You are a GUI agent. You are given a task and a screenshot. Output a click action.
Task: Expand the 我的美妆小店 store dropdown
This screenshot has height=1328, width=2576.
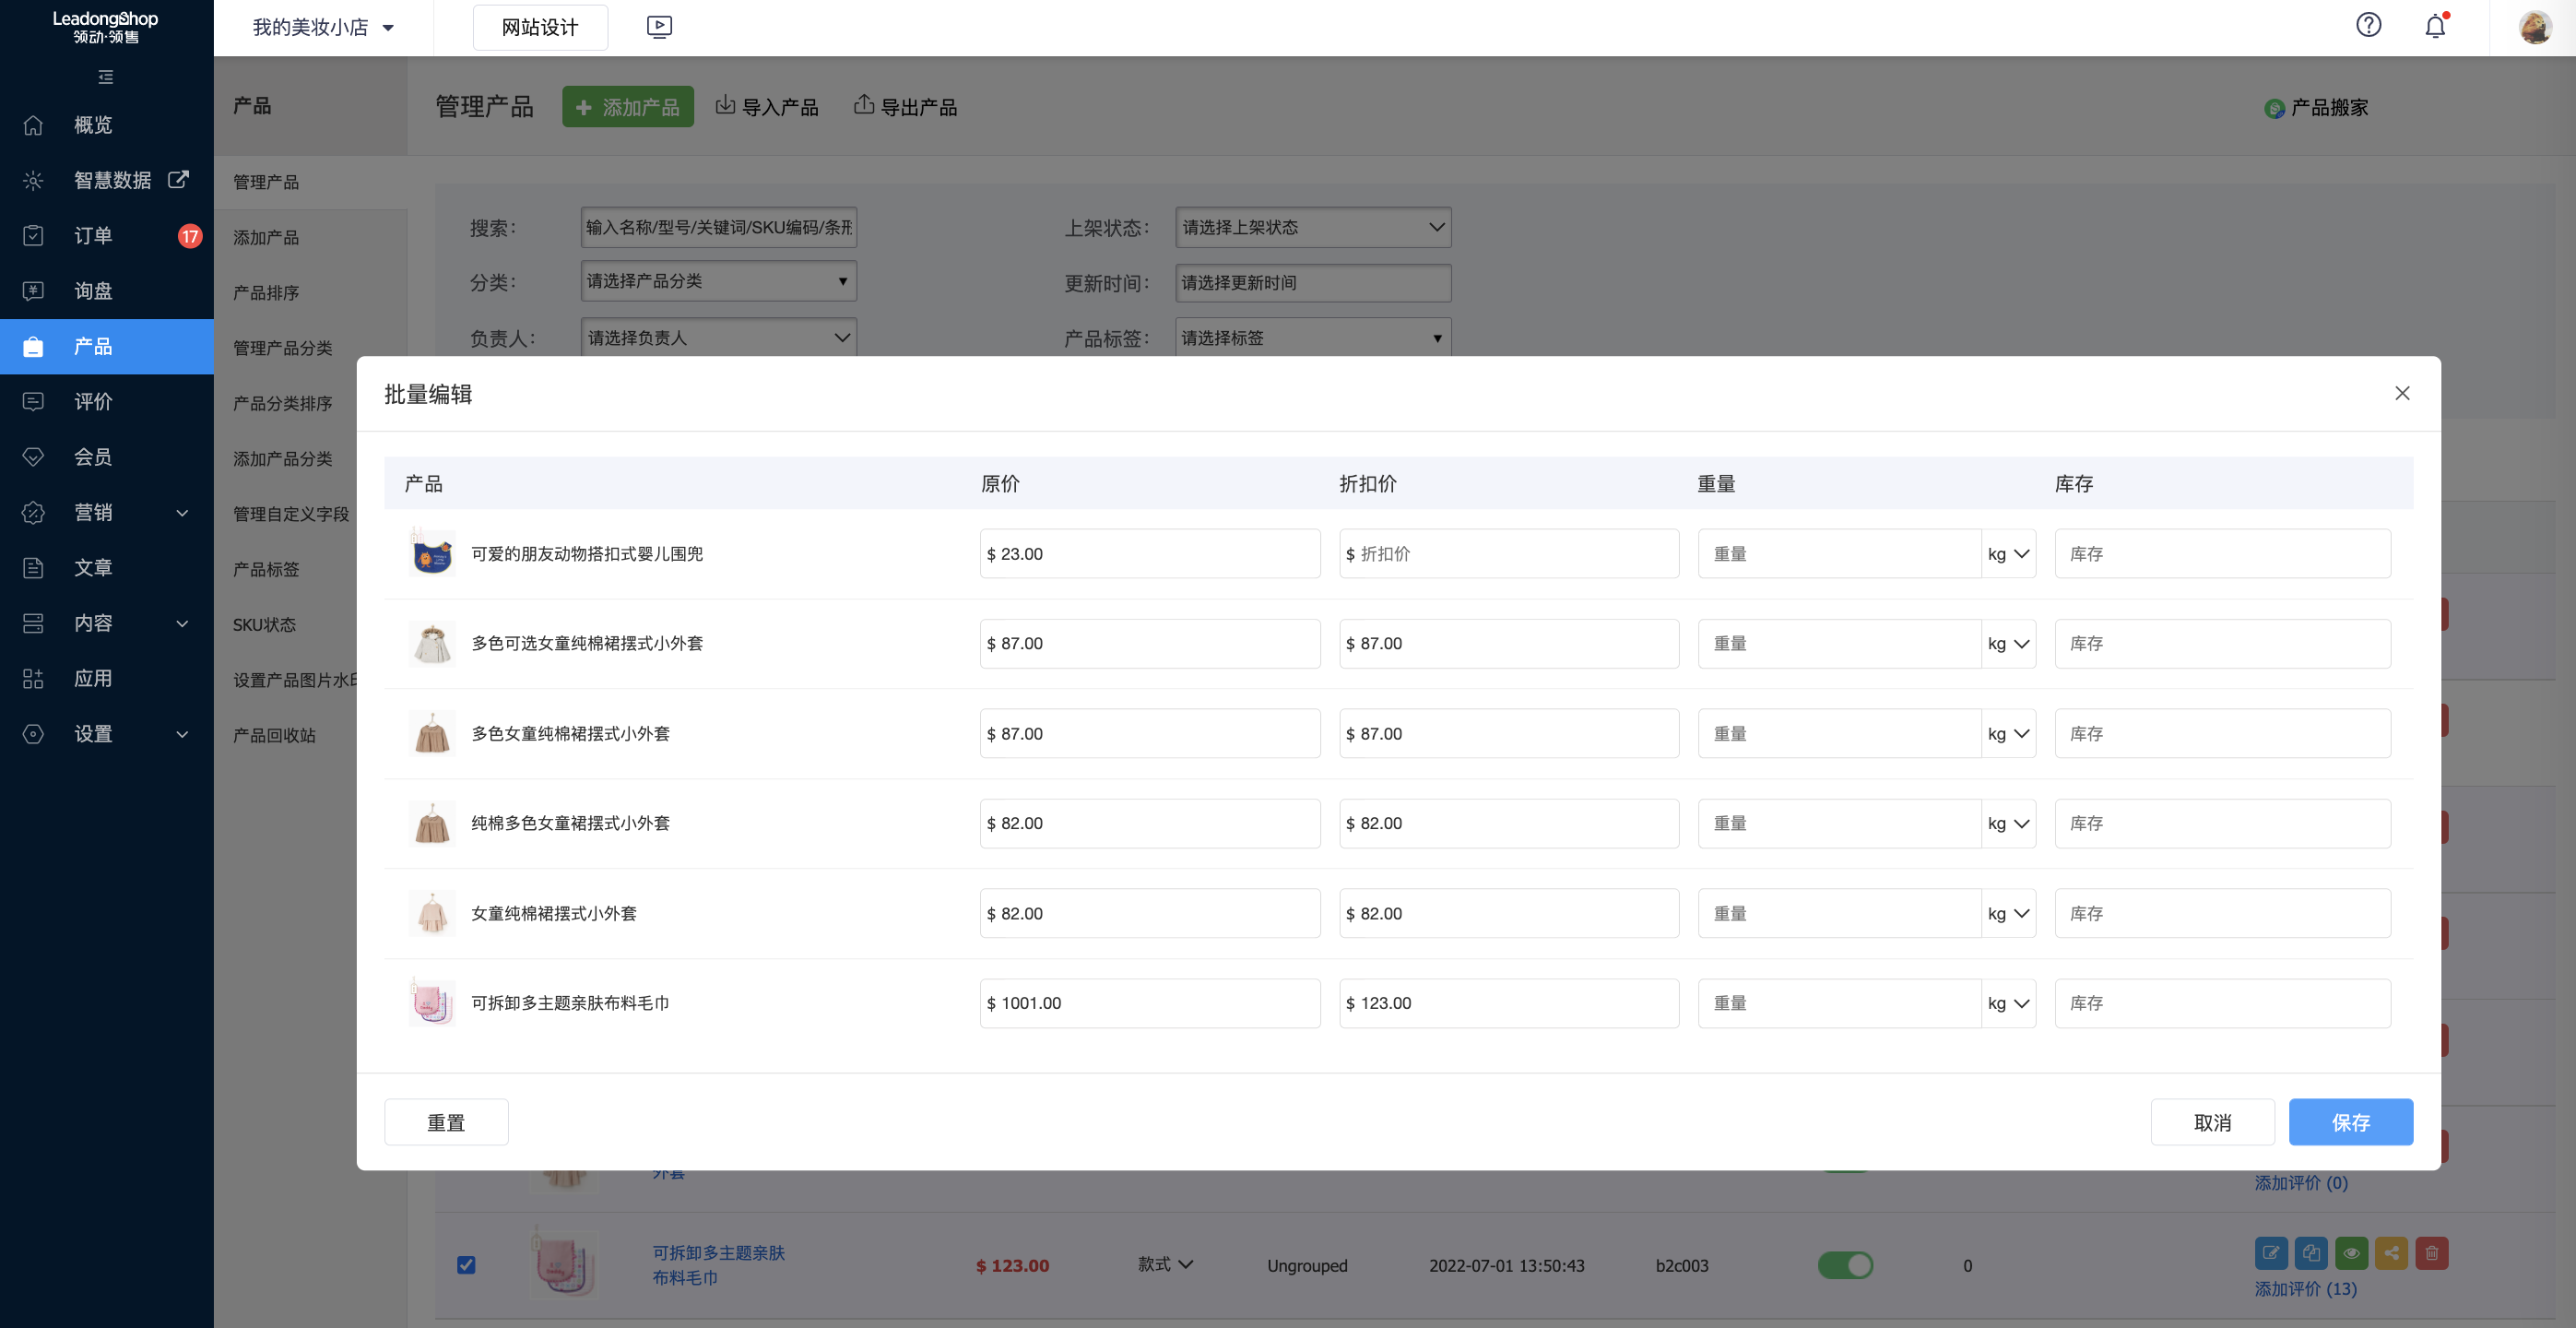click(323, 28)
